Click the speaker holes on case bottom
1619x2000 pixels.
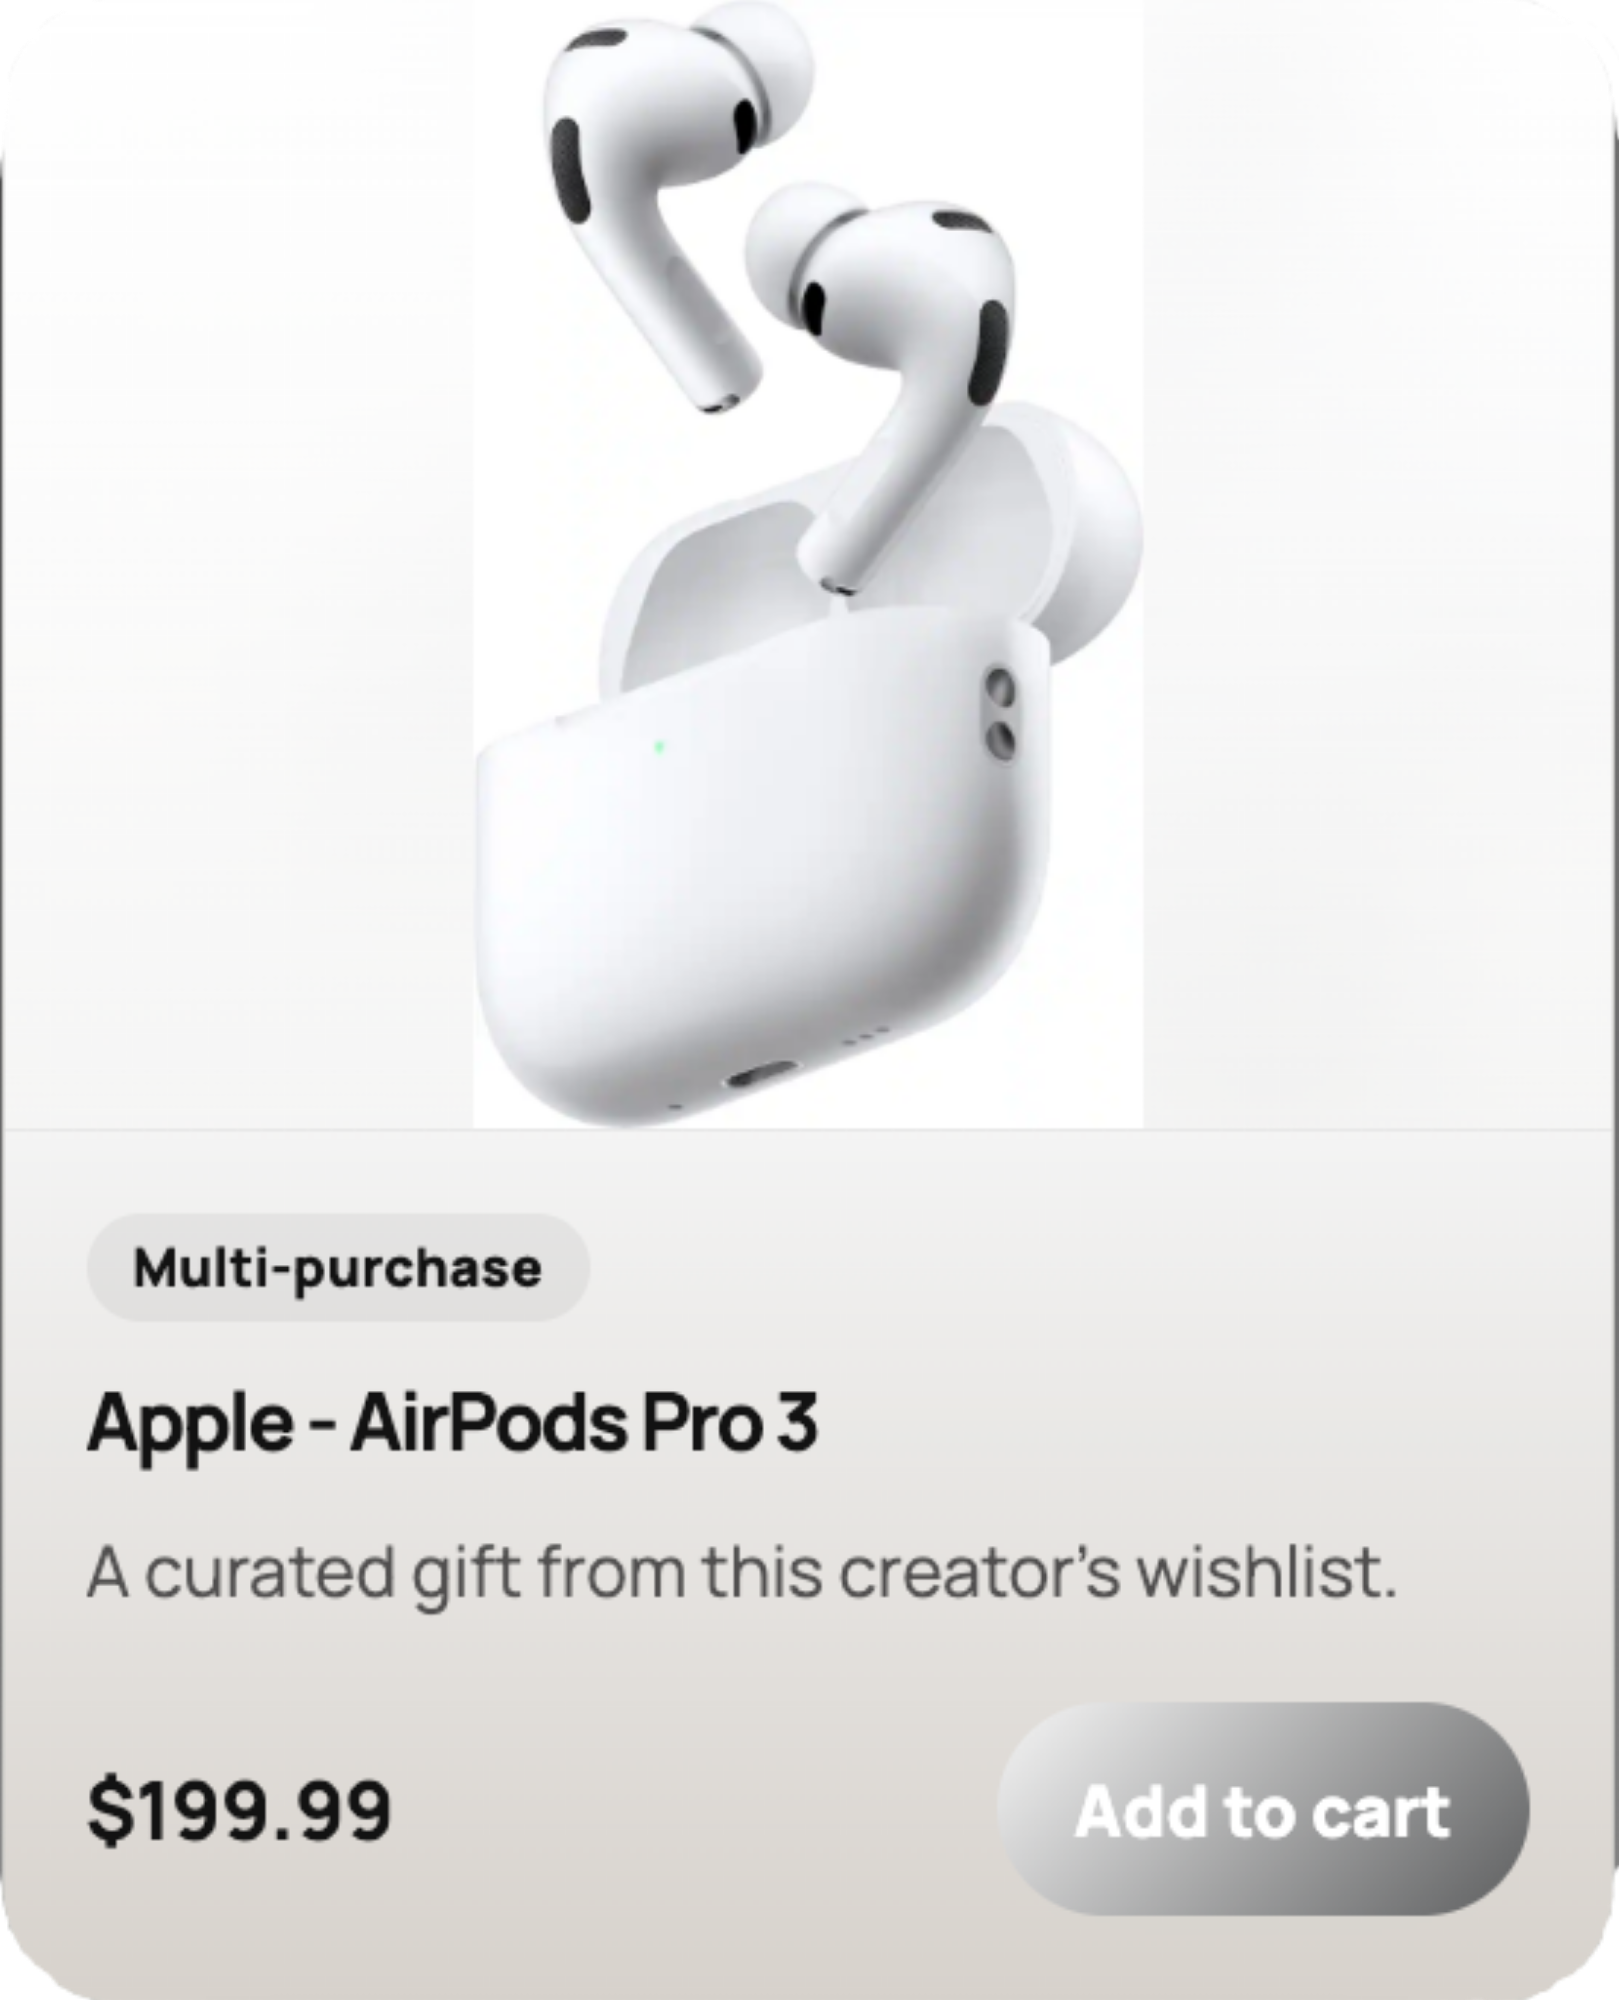coord(862,1036)
